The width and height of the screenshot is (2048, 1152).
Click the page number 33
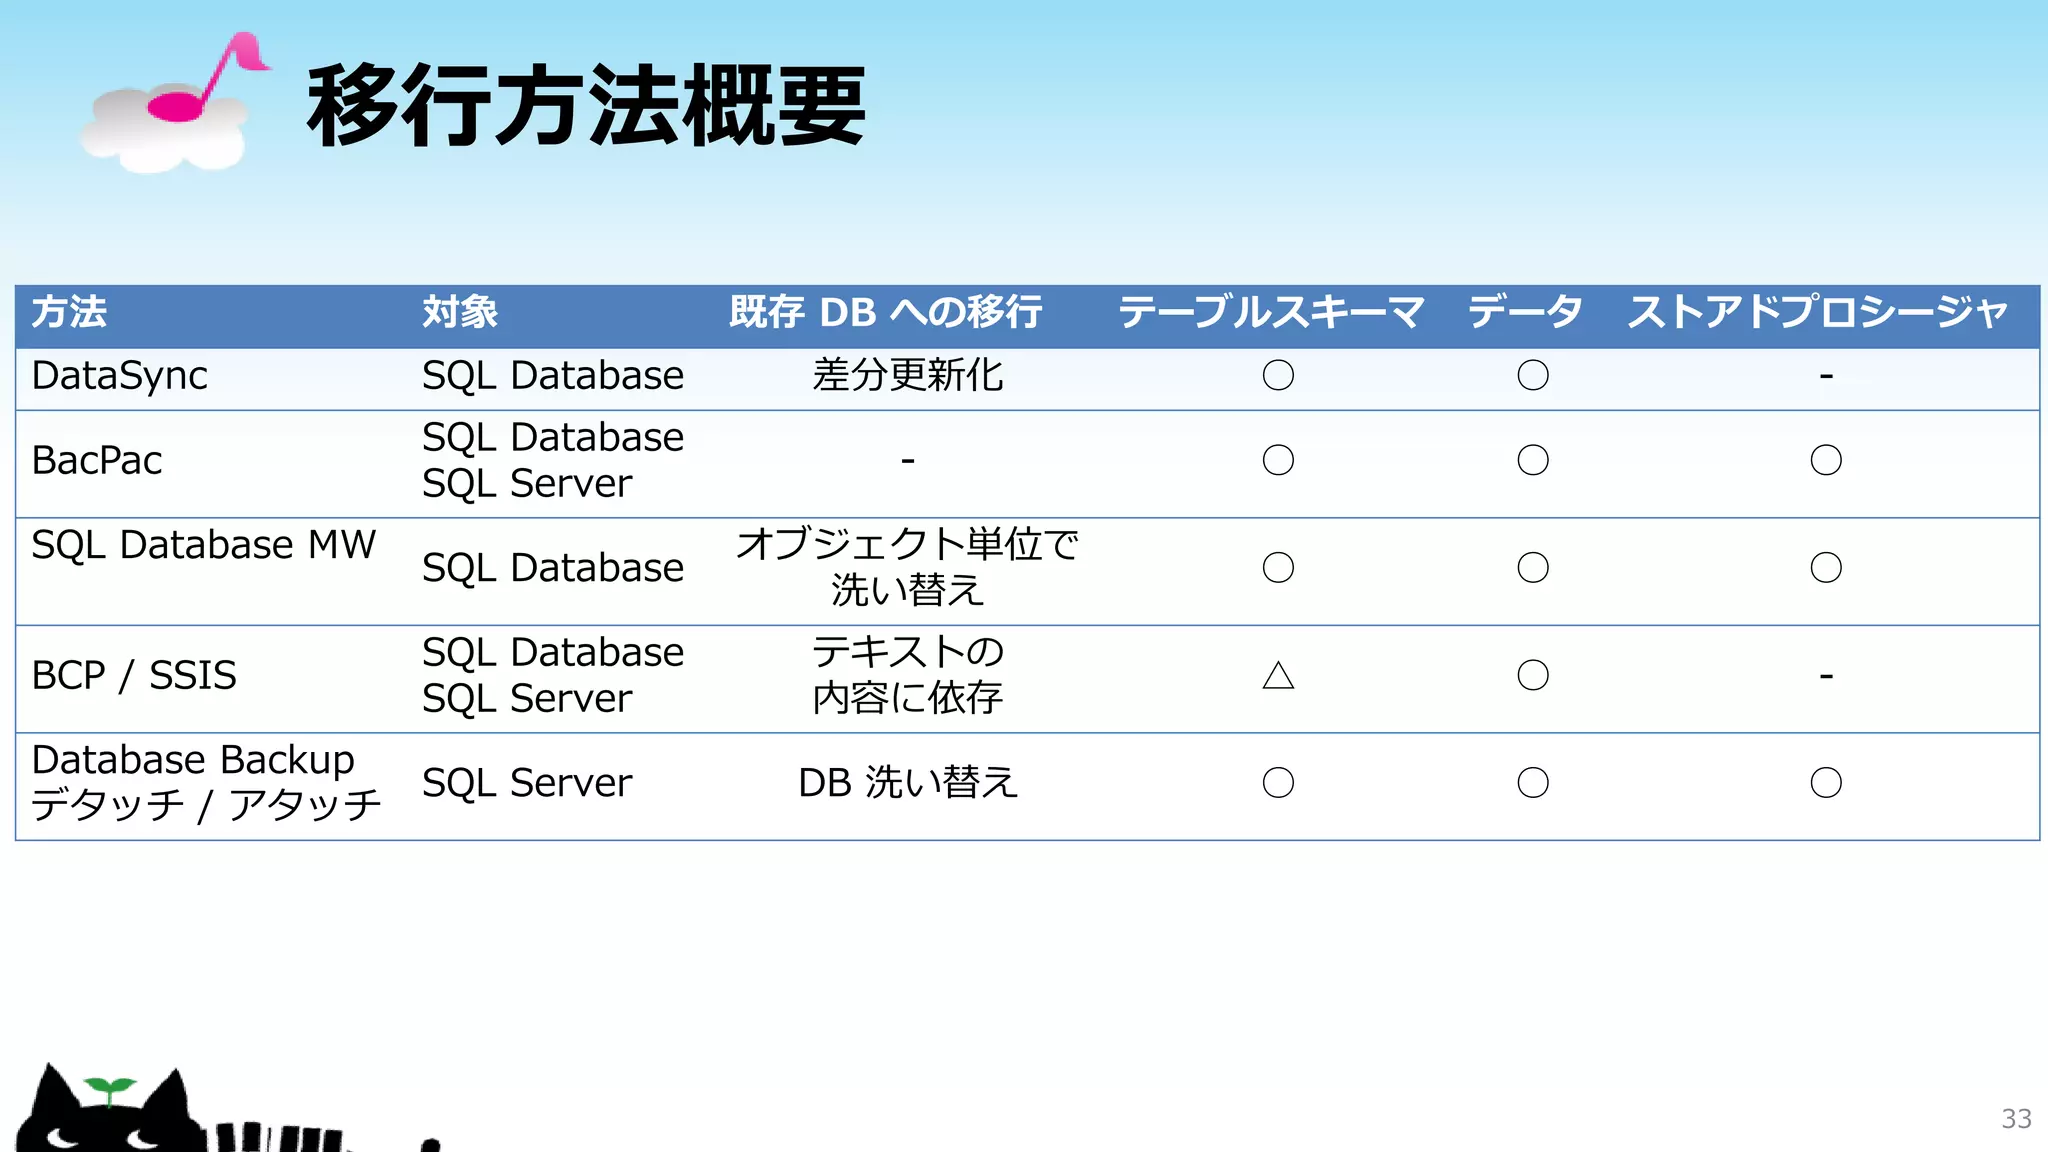pyautogui.click(x=2016, y=1119)
